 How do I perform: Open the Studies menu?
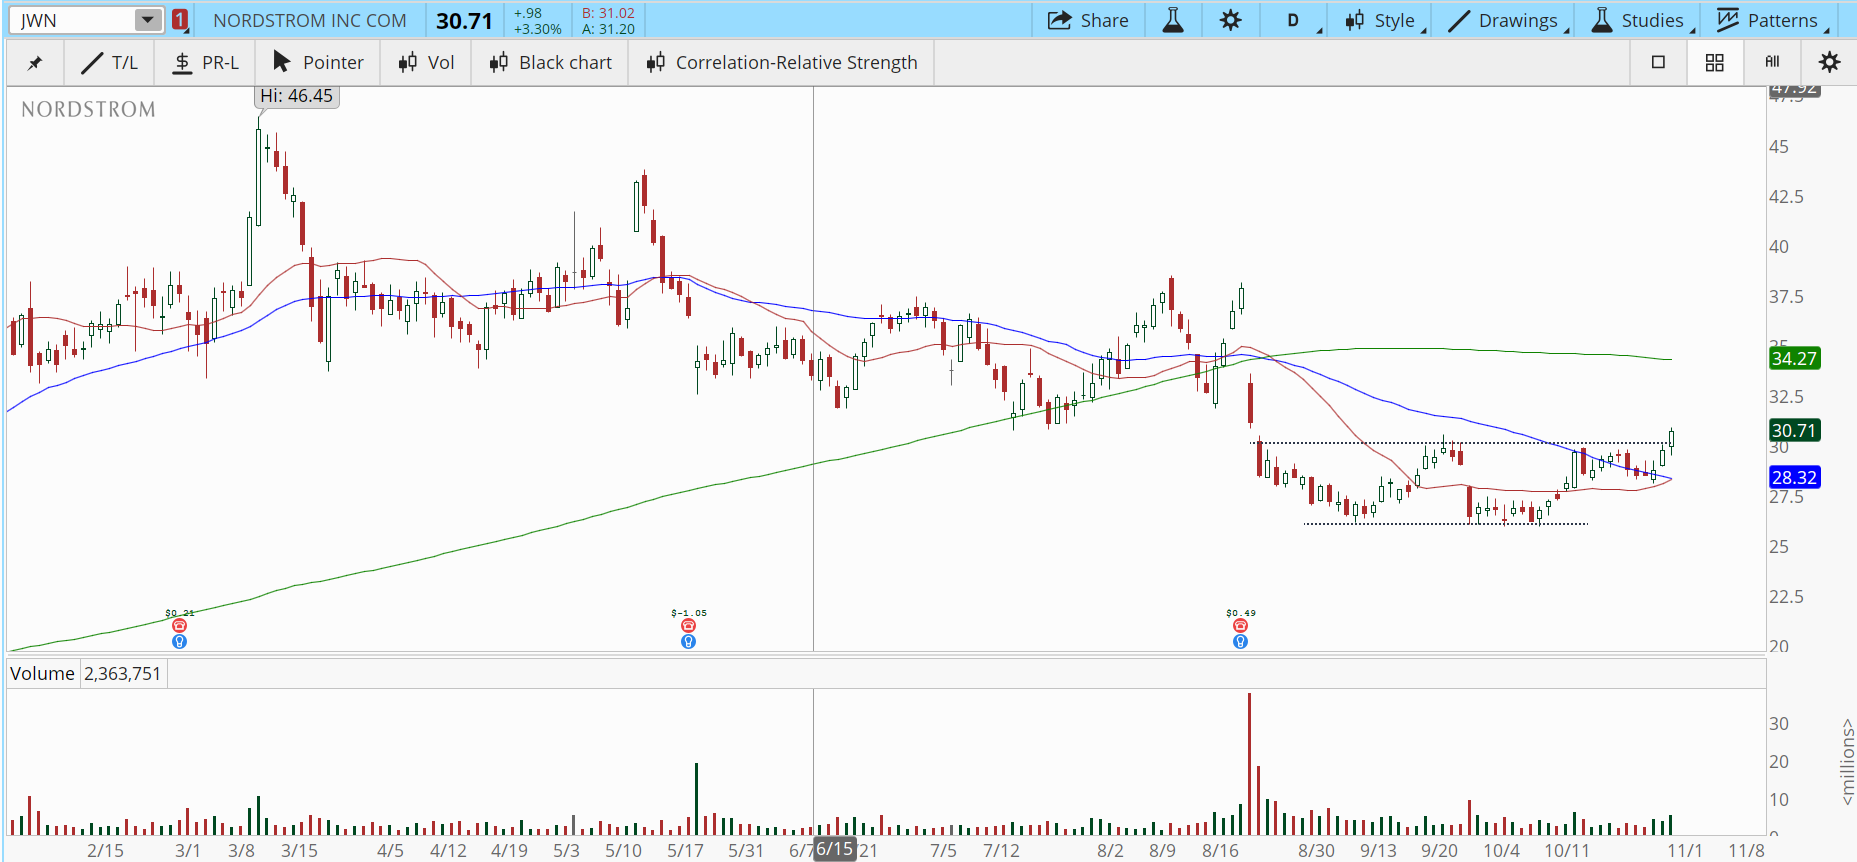[x=1639, y=20]
